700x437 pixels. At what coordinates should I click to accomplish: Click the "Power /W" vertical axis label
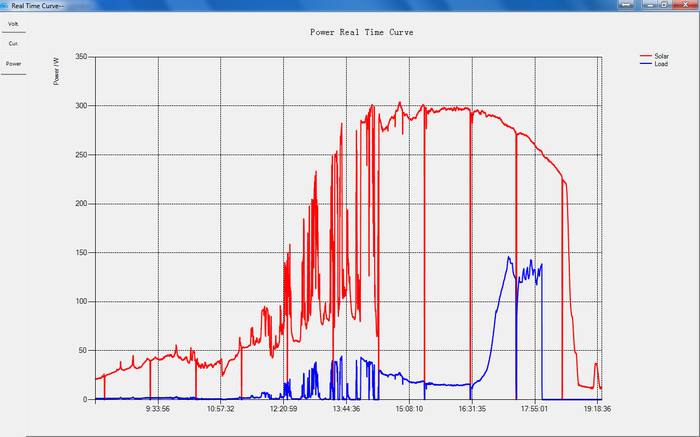tap(57, 69)
